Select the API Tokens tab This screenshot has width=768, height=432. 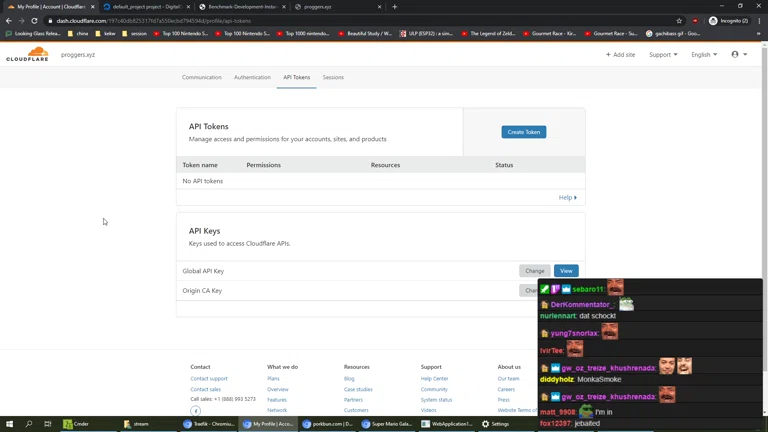coord(296,77)
